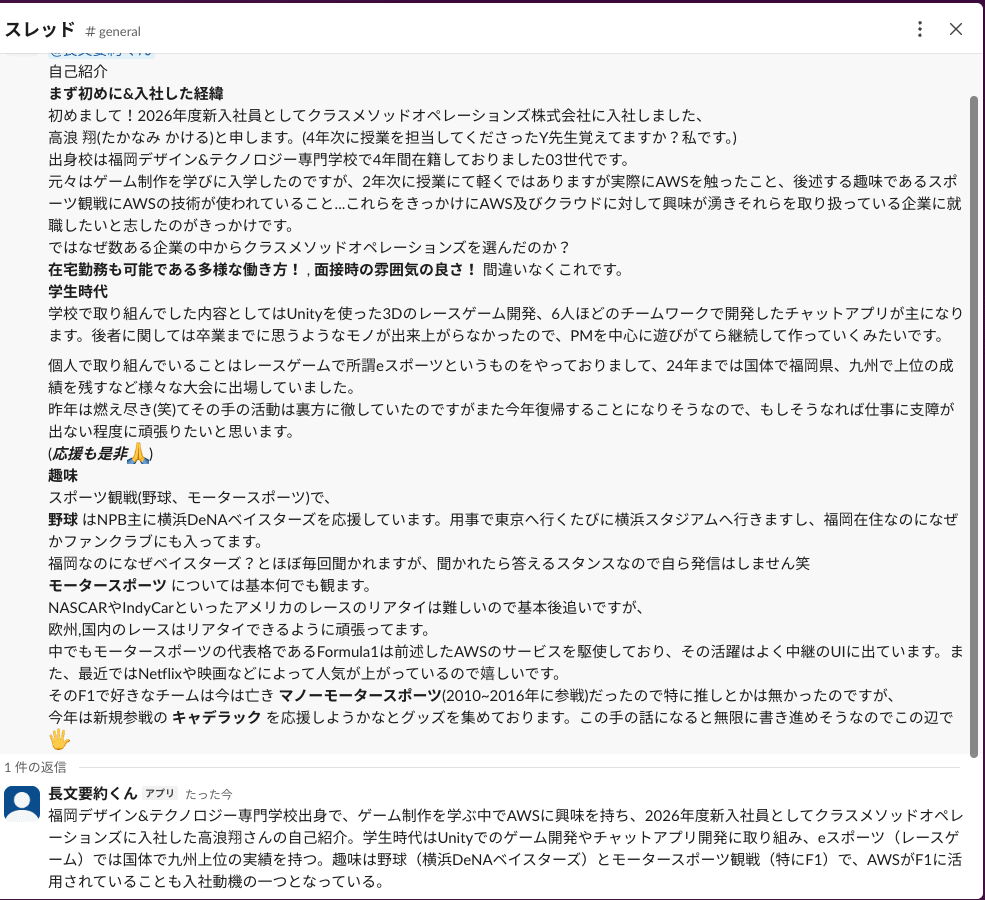Click the 自己紹介 line at message top
This screenshot has width=985, height=900.
(x=78, y=72)
